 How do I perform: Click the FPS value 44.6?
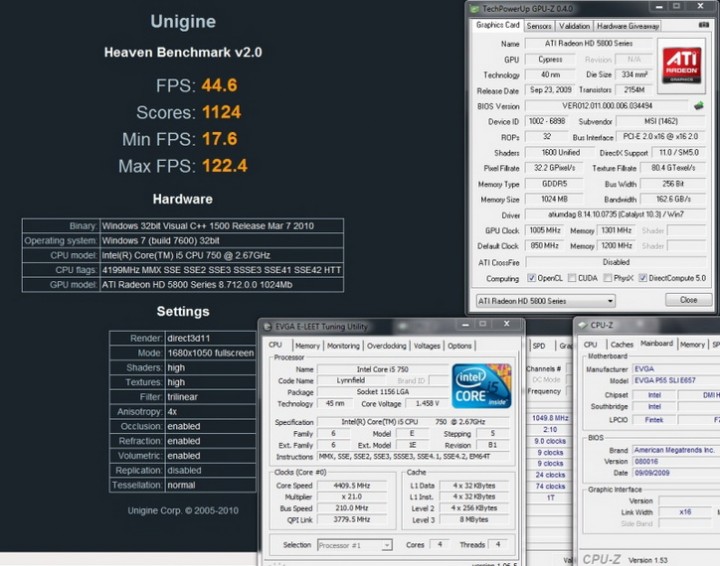[219, 85]
